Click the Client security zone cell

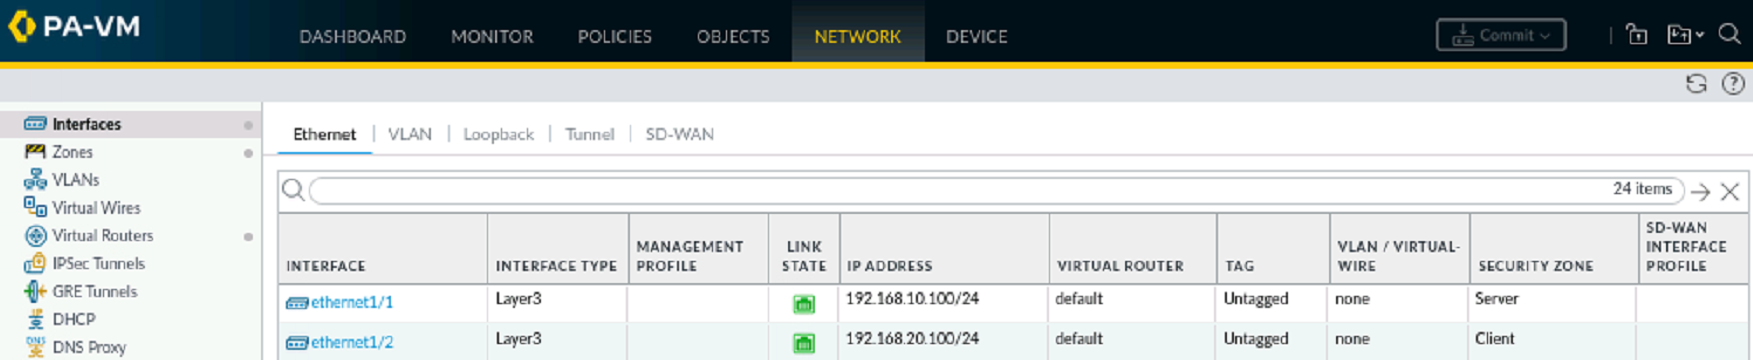click(1495, 338)
